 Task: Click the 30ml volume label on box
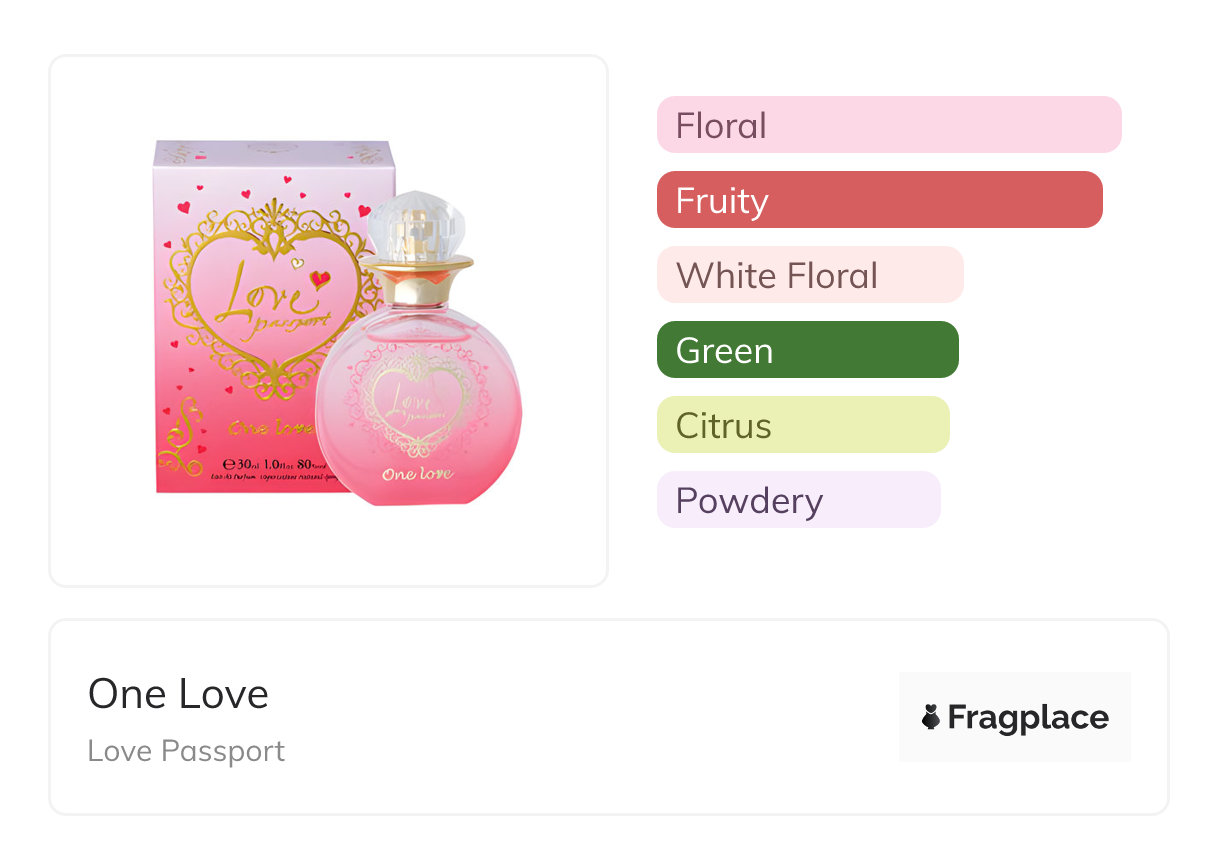[250, 464]
